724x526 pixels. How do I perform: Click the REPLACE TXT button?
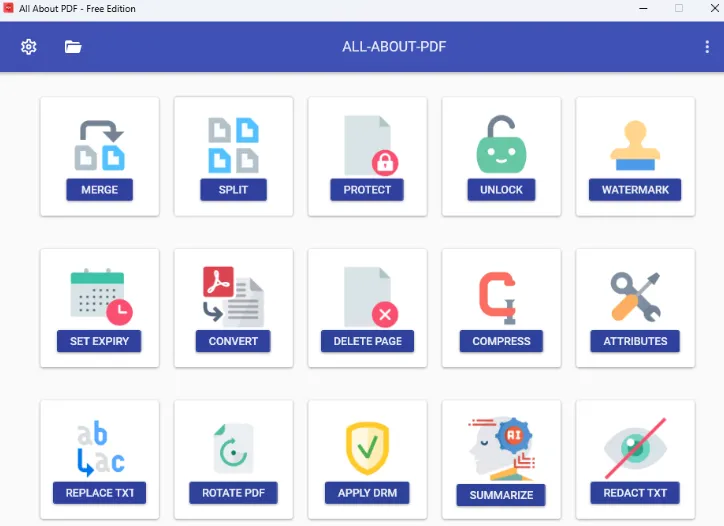pos(100,493)
